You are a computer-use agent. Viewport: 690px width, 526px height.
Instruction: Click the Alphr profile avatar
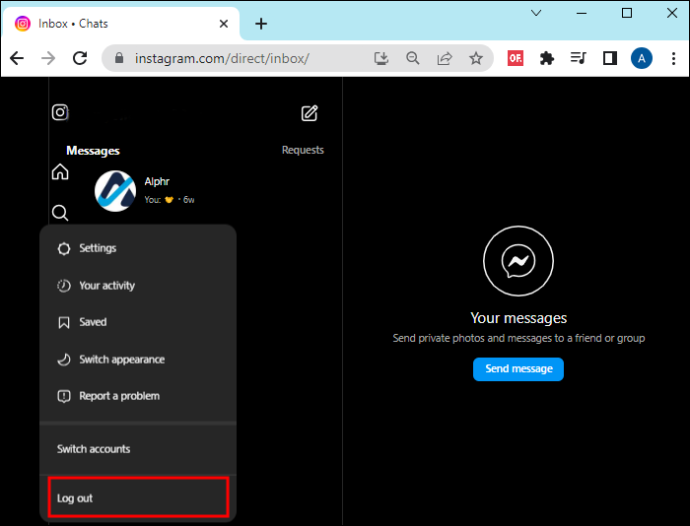pyautogui.click(x=115, y=191)
